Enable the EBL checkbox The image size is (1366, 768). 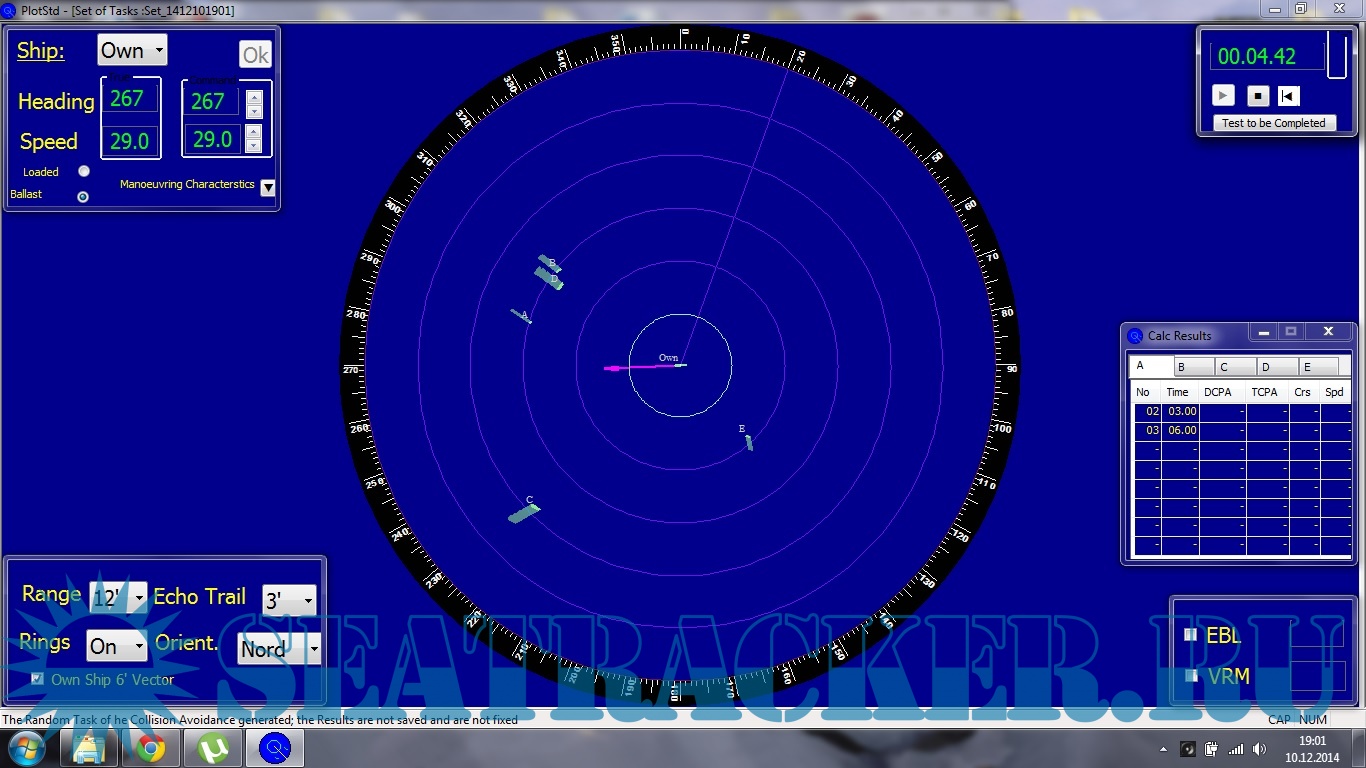point(1190,634)
